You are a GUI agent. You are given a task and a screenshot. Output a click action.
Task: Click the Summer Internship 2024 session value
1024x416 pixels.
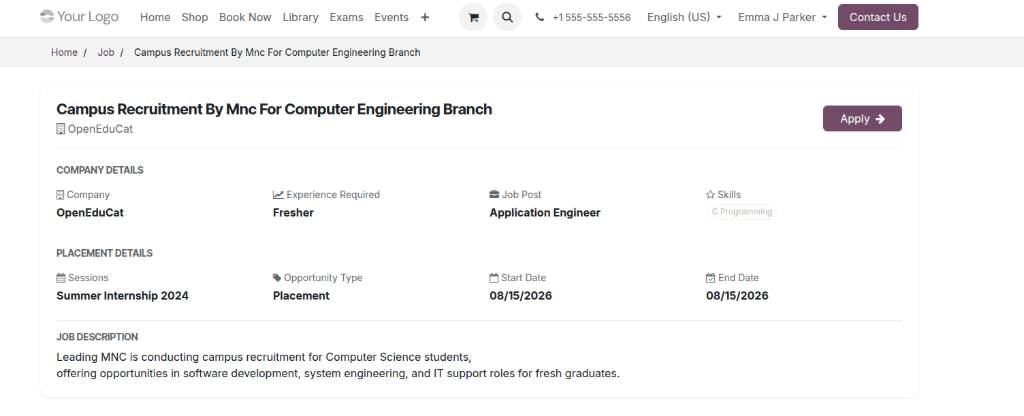122,295
